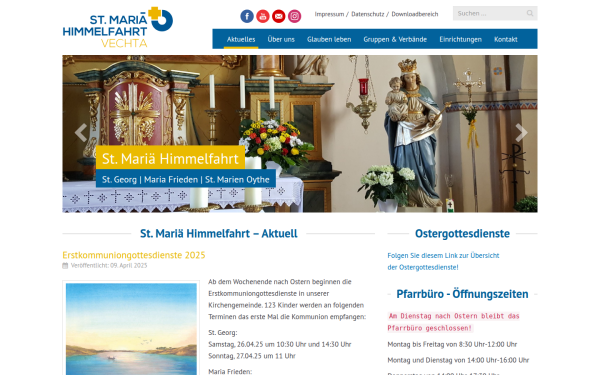
Task: Open the Datenschutz link
Action: (x=367, y=14)
